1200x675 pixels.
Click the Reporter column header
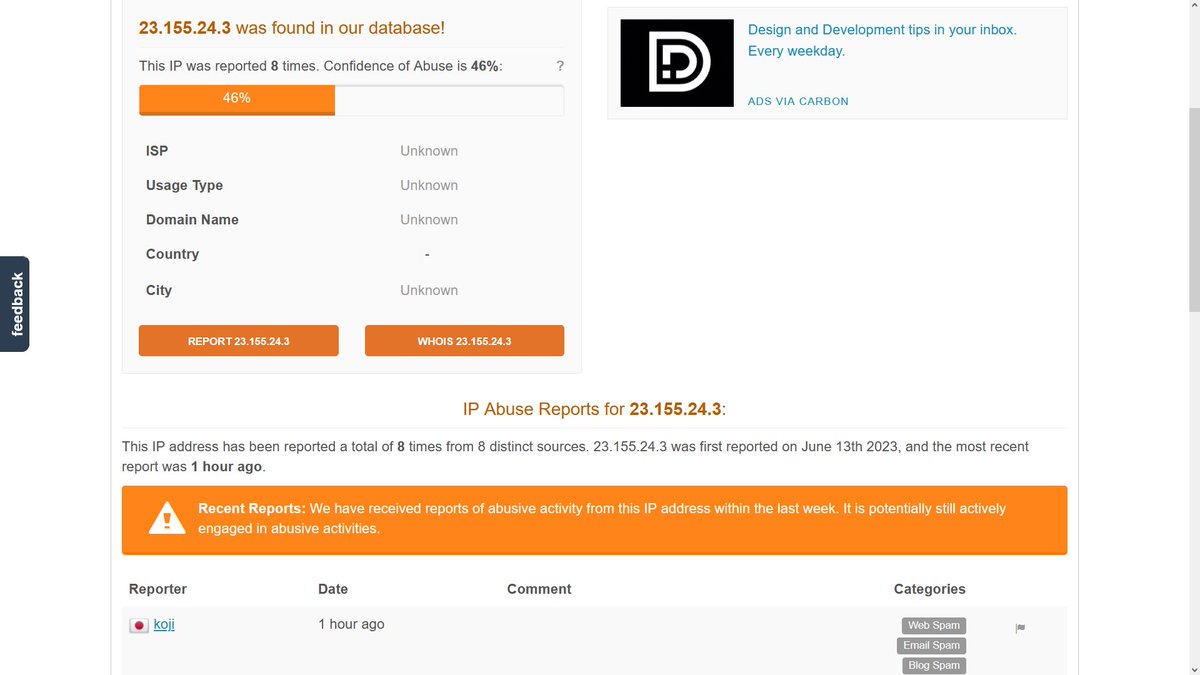coord(158,589)
